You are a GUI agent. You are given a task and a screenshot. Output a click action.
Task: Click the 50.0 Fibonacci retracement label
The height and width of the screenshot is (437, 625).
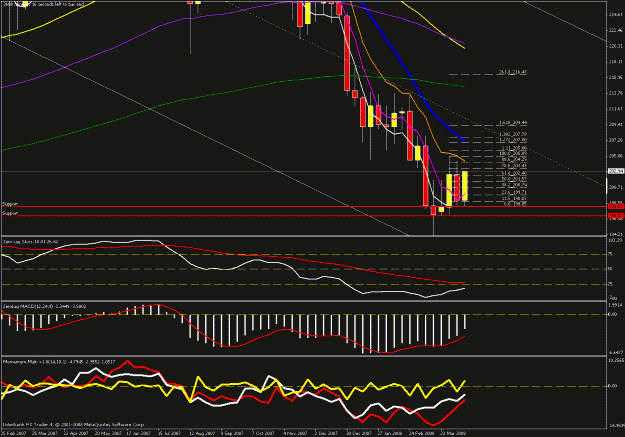(514, 179)
